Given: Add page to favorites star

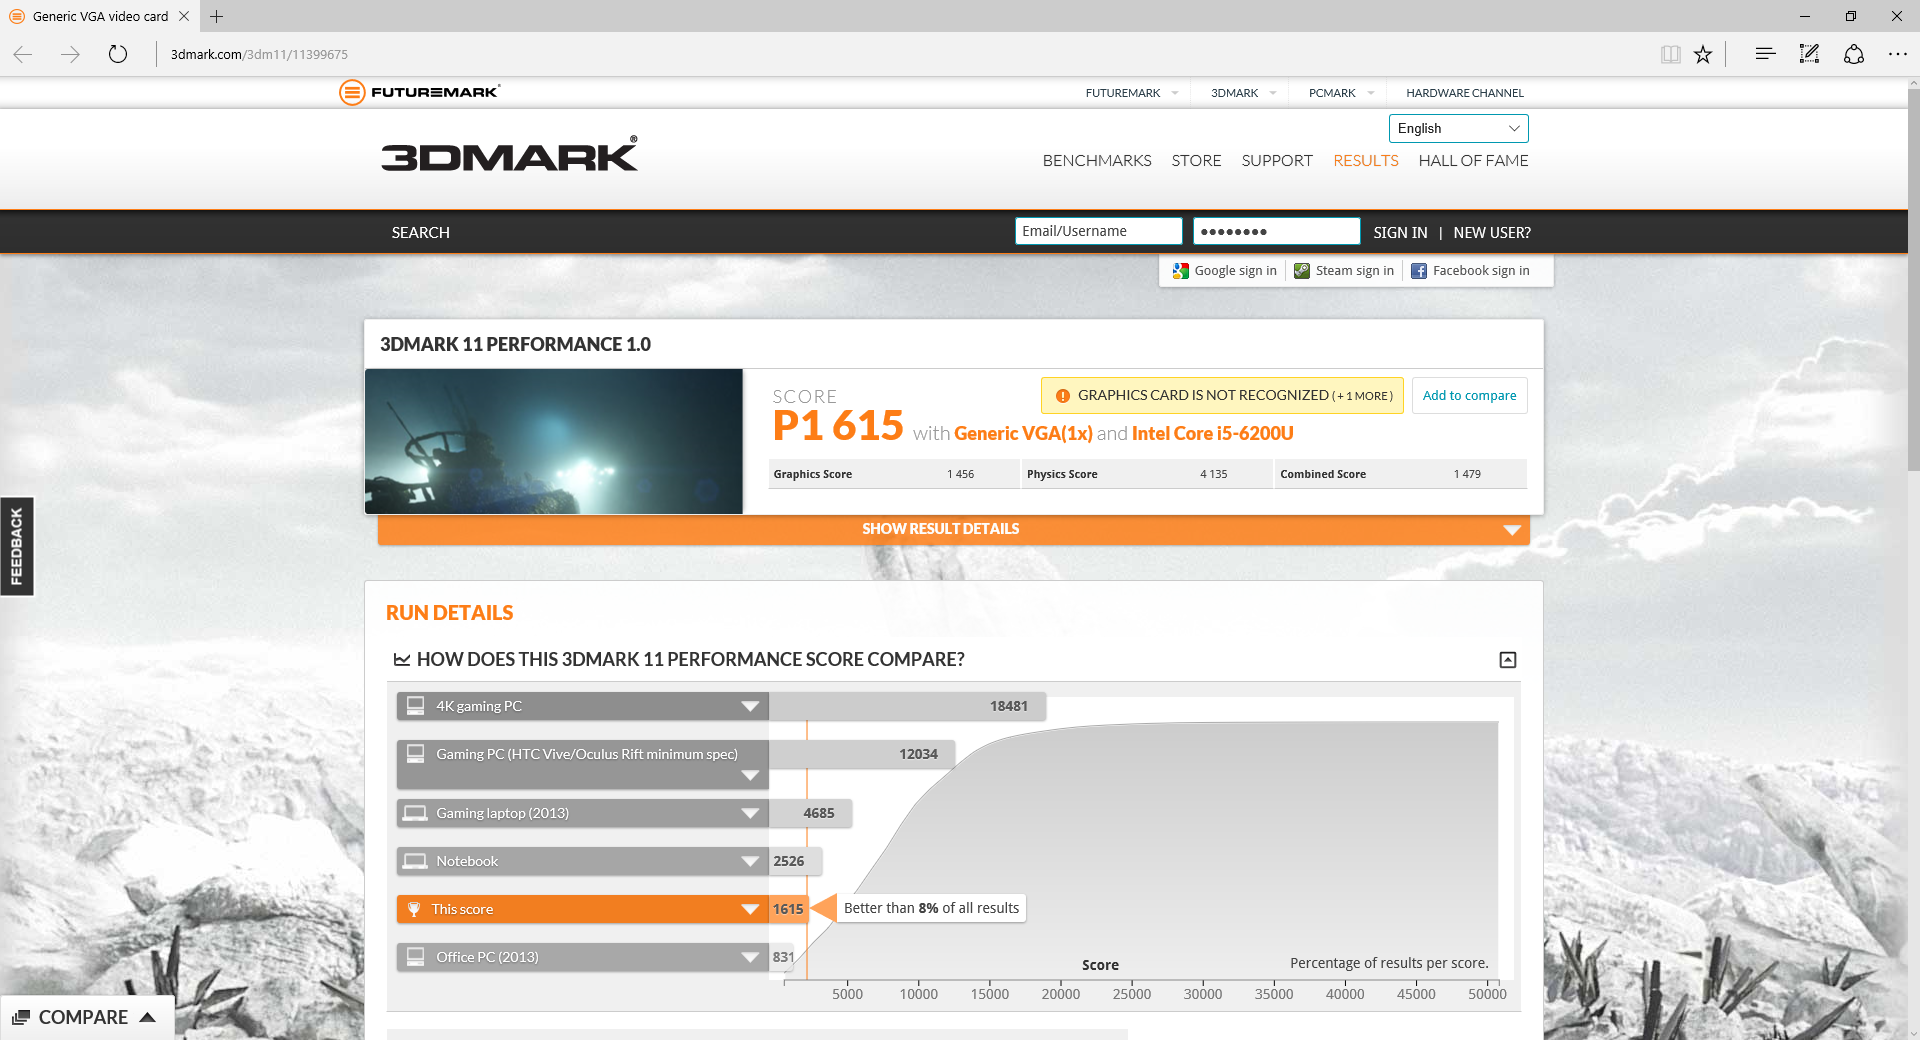Looking at the screenshot, I should pos(1703,54).
